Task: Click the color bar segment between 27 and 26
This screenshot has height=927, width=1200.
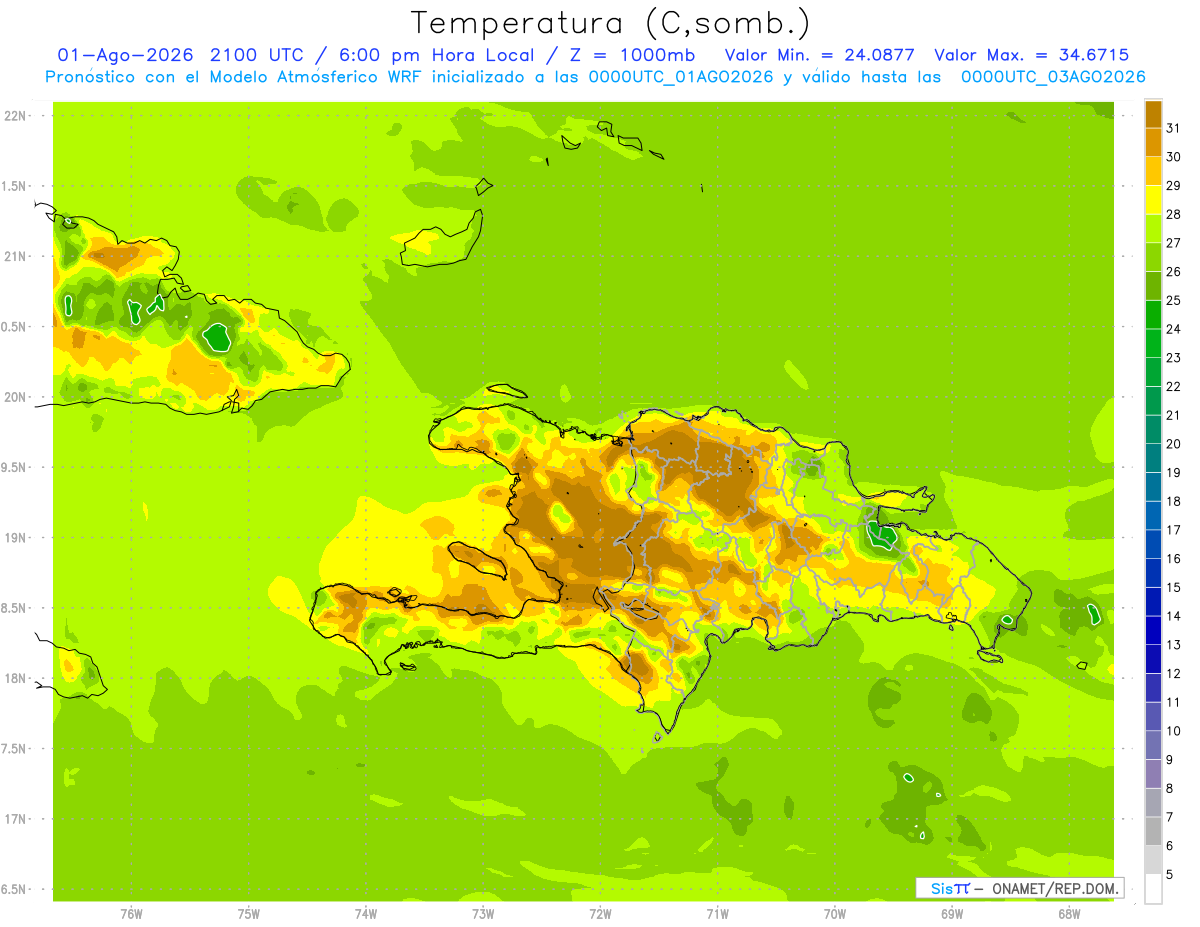Action: [x=1153, y=257]
